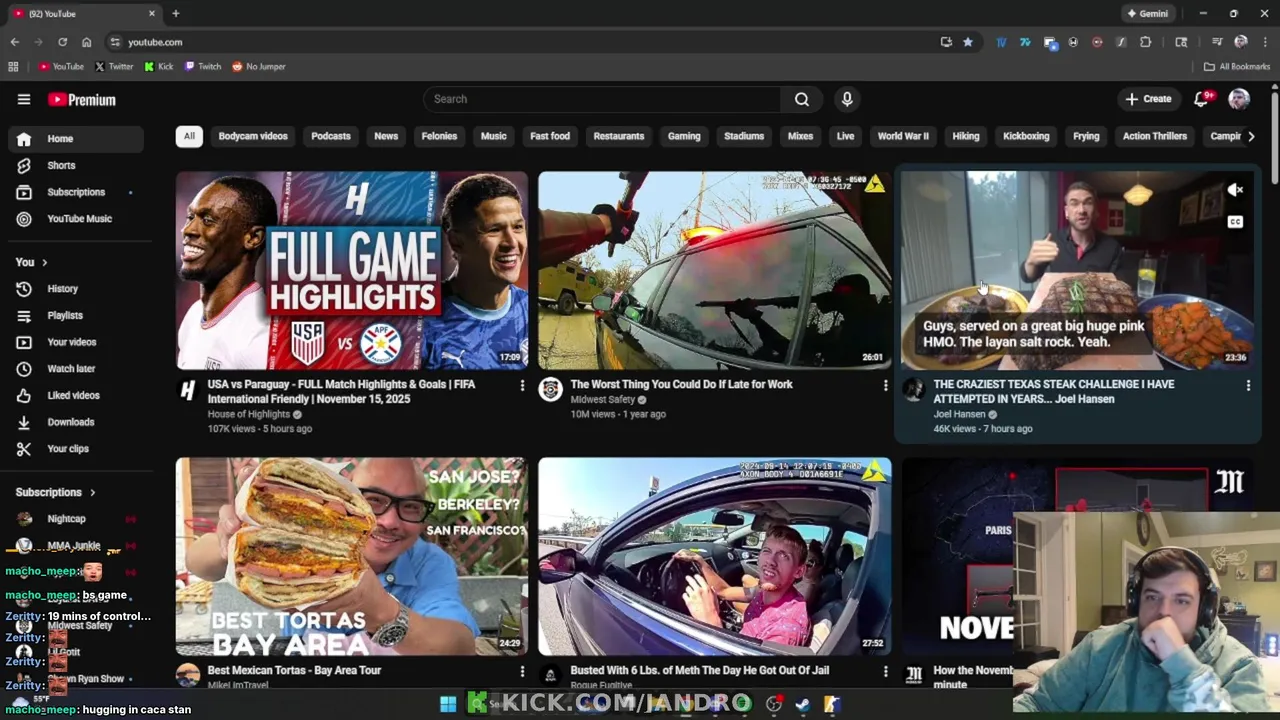Image resolution: width=1280 pixels, height=720 pixels.
Task: Open more options for Best Mexican Tortas video
Action: pyautogui.click(x=522, y=671)
